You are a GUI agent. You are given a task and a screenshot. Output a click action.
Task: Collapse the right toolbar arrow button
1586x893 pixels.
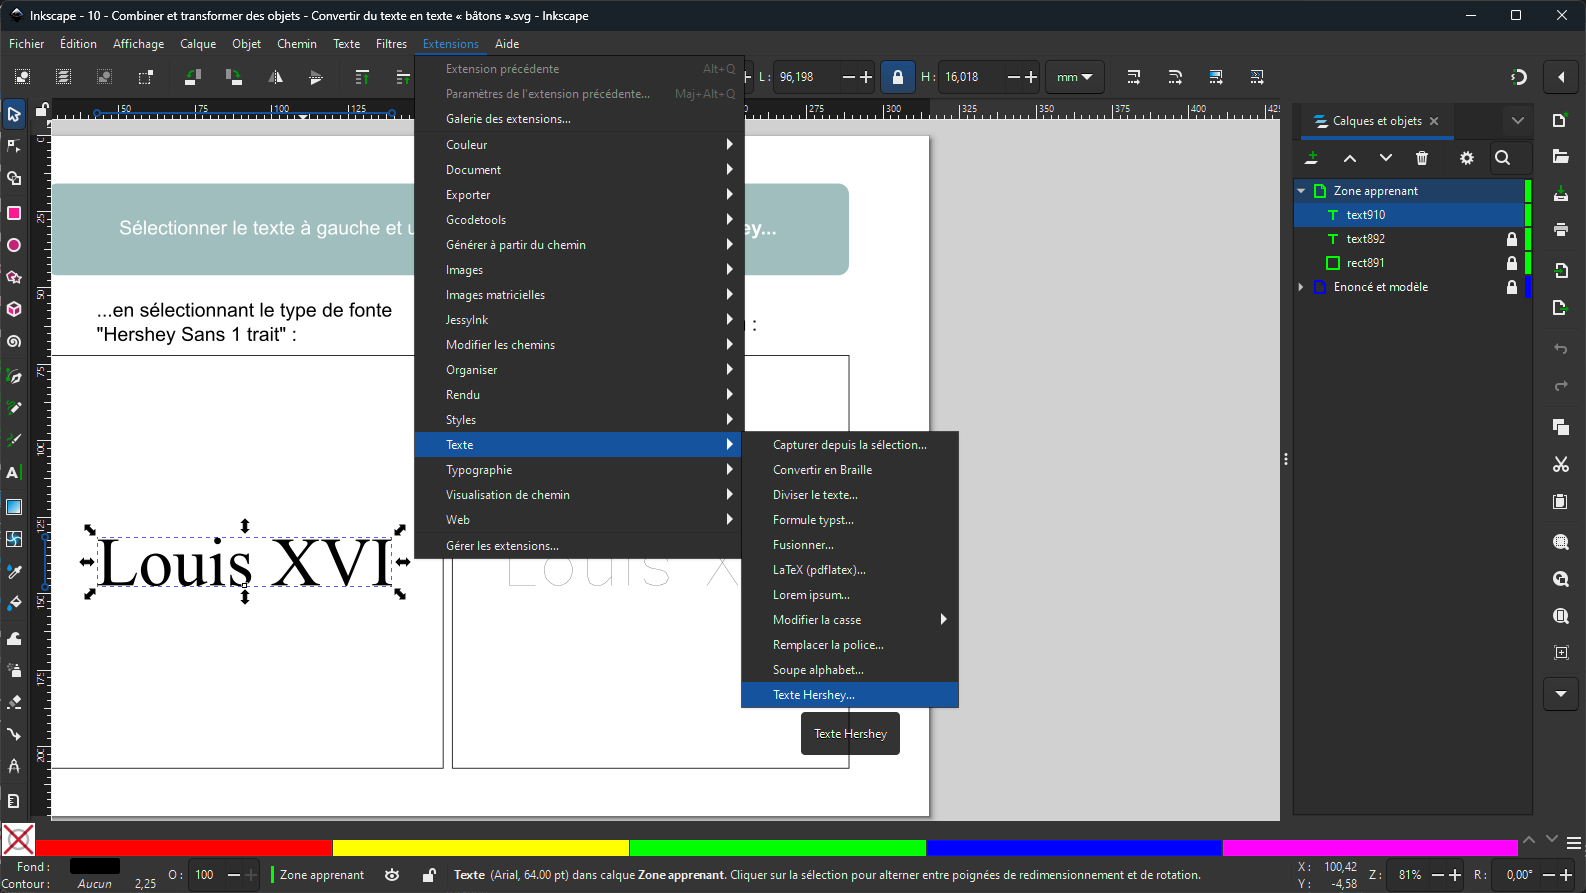(1561, 77)
